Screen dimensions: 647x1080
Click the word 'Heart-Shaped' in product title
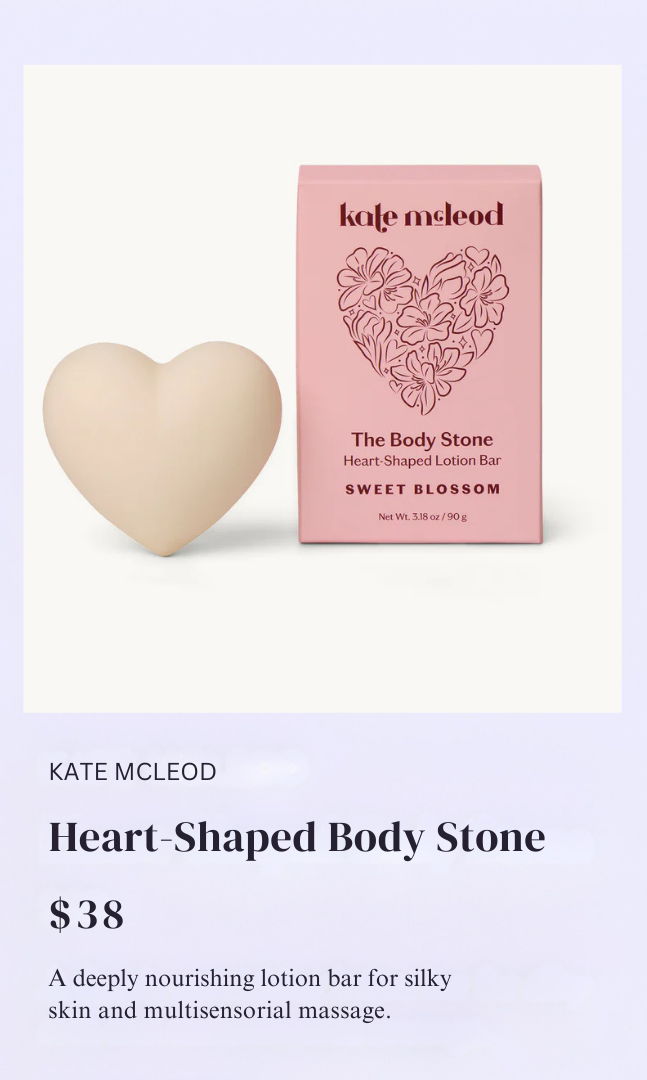coord(183,840)
